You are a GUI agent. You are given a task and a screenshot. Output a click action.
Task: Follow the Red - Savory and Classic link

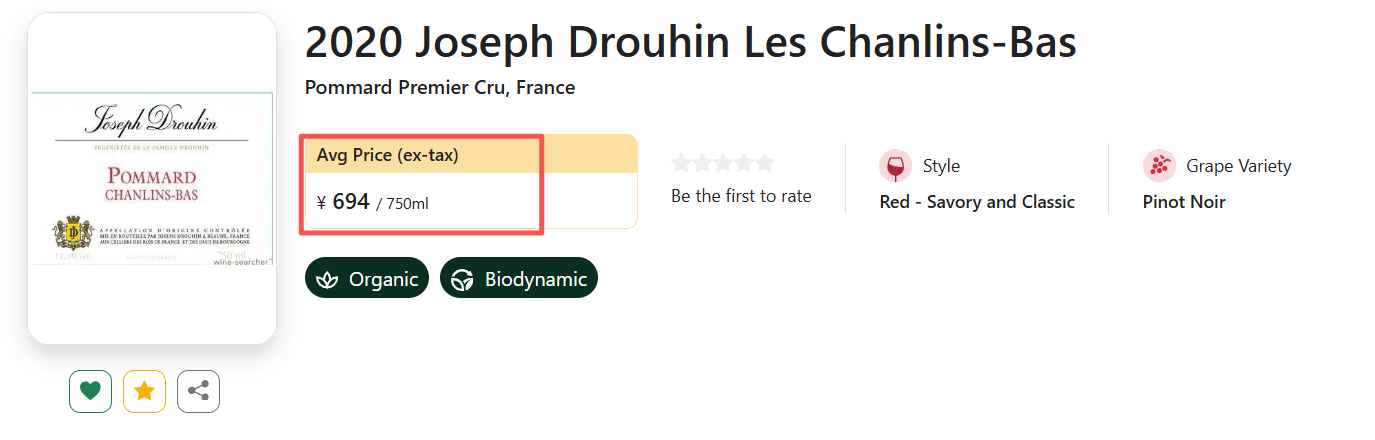977,202
